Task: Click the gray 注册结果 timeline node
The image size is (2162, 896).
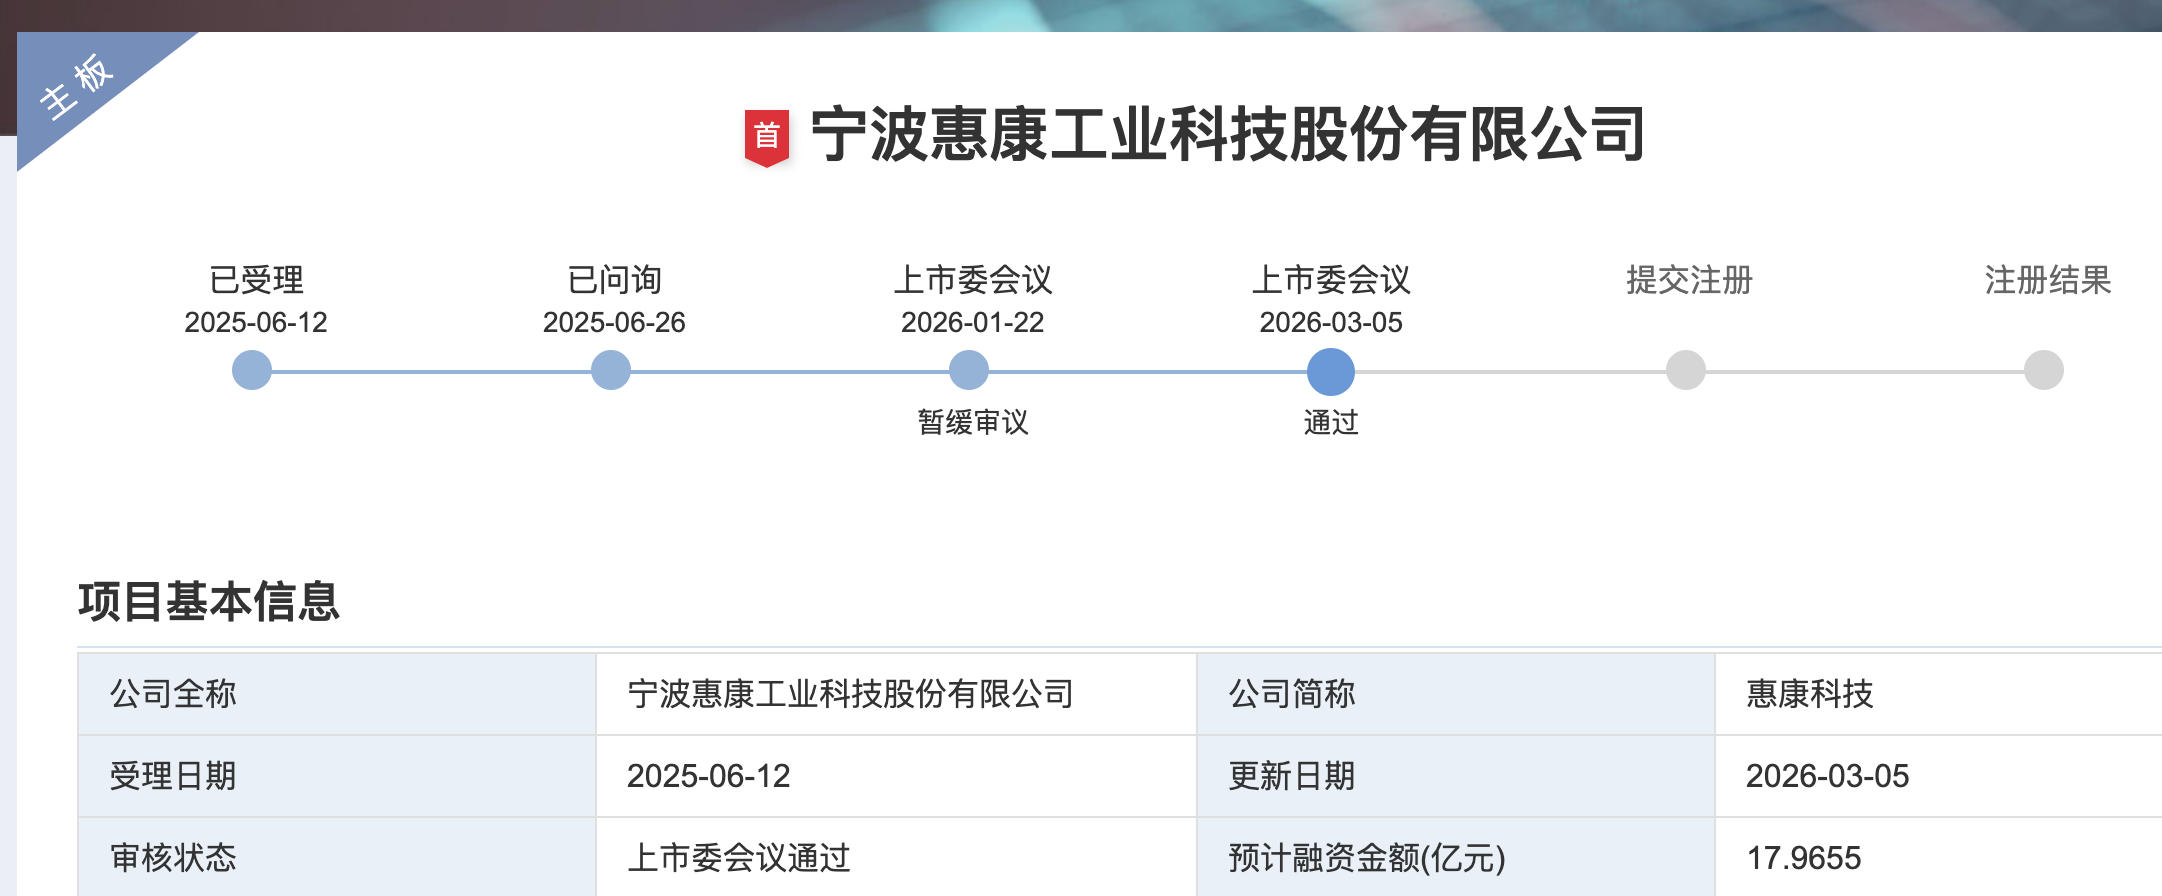Action: pyautogui.click(x=2043, y=370)
